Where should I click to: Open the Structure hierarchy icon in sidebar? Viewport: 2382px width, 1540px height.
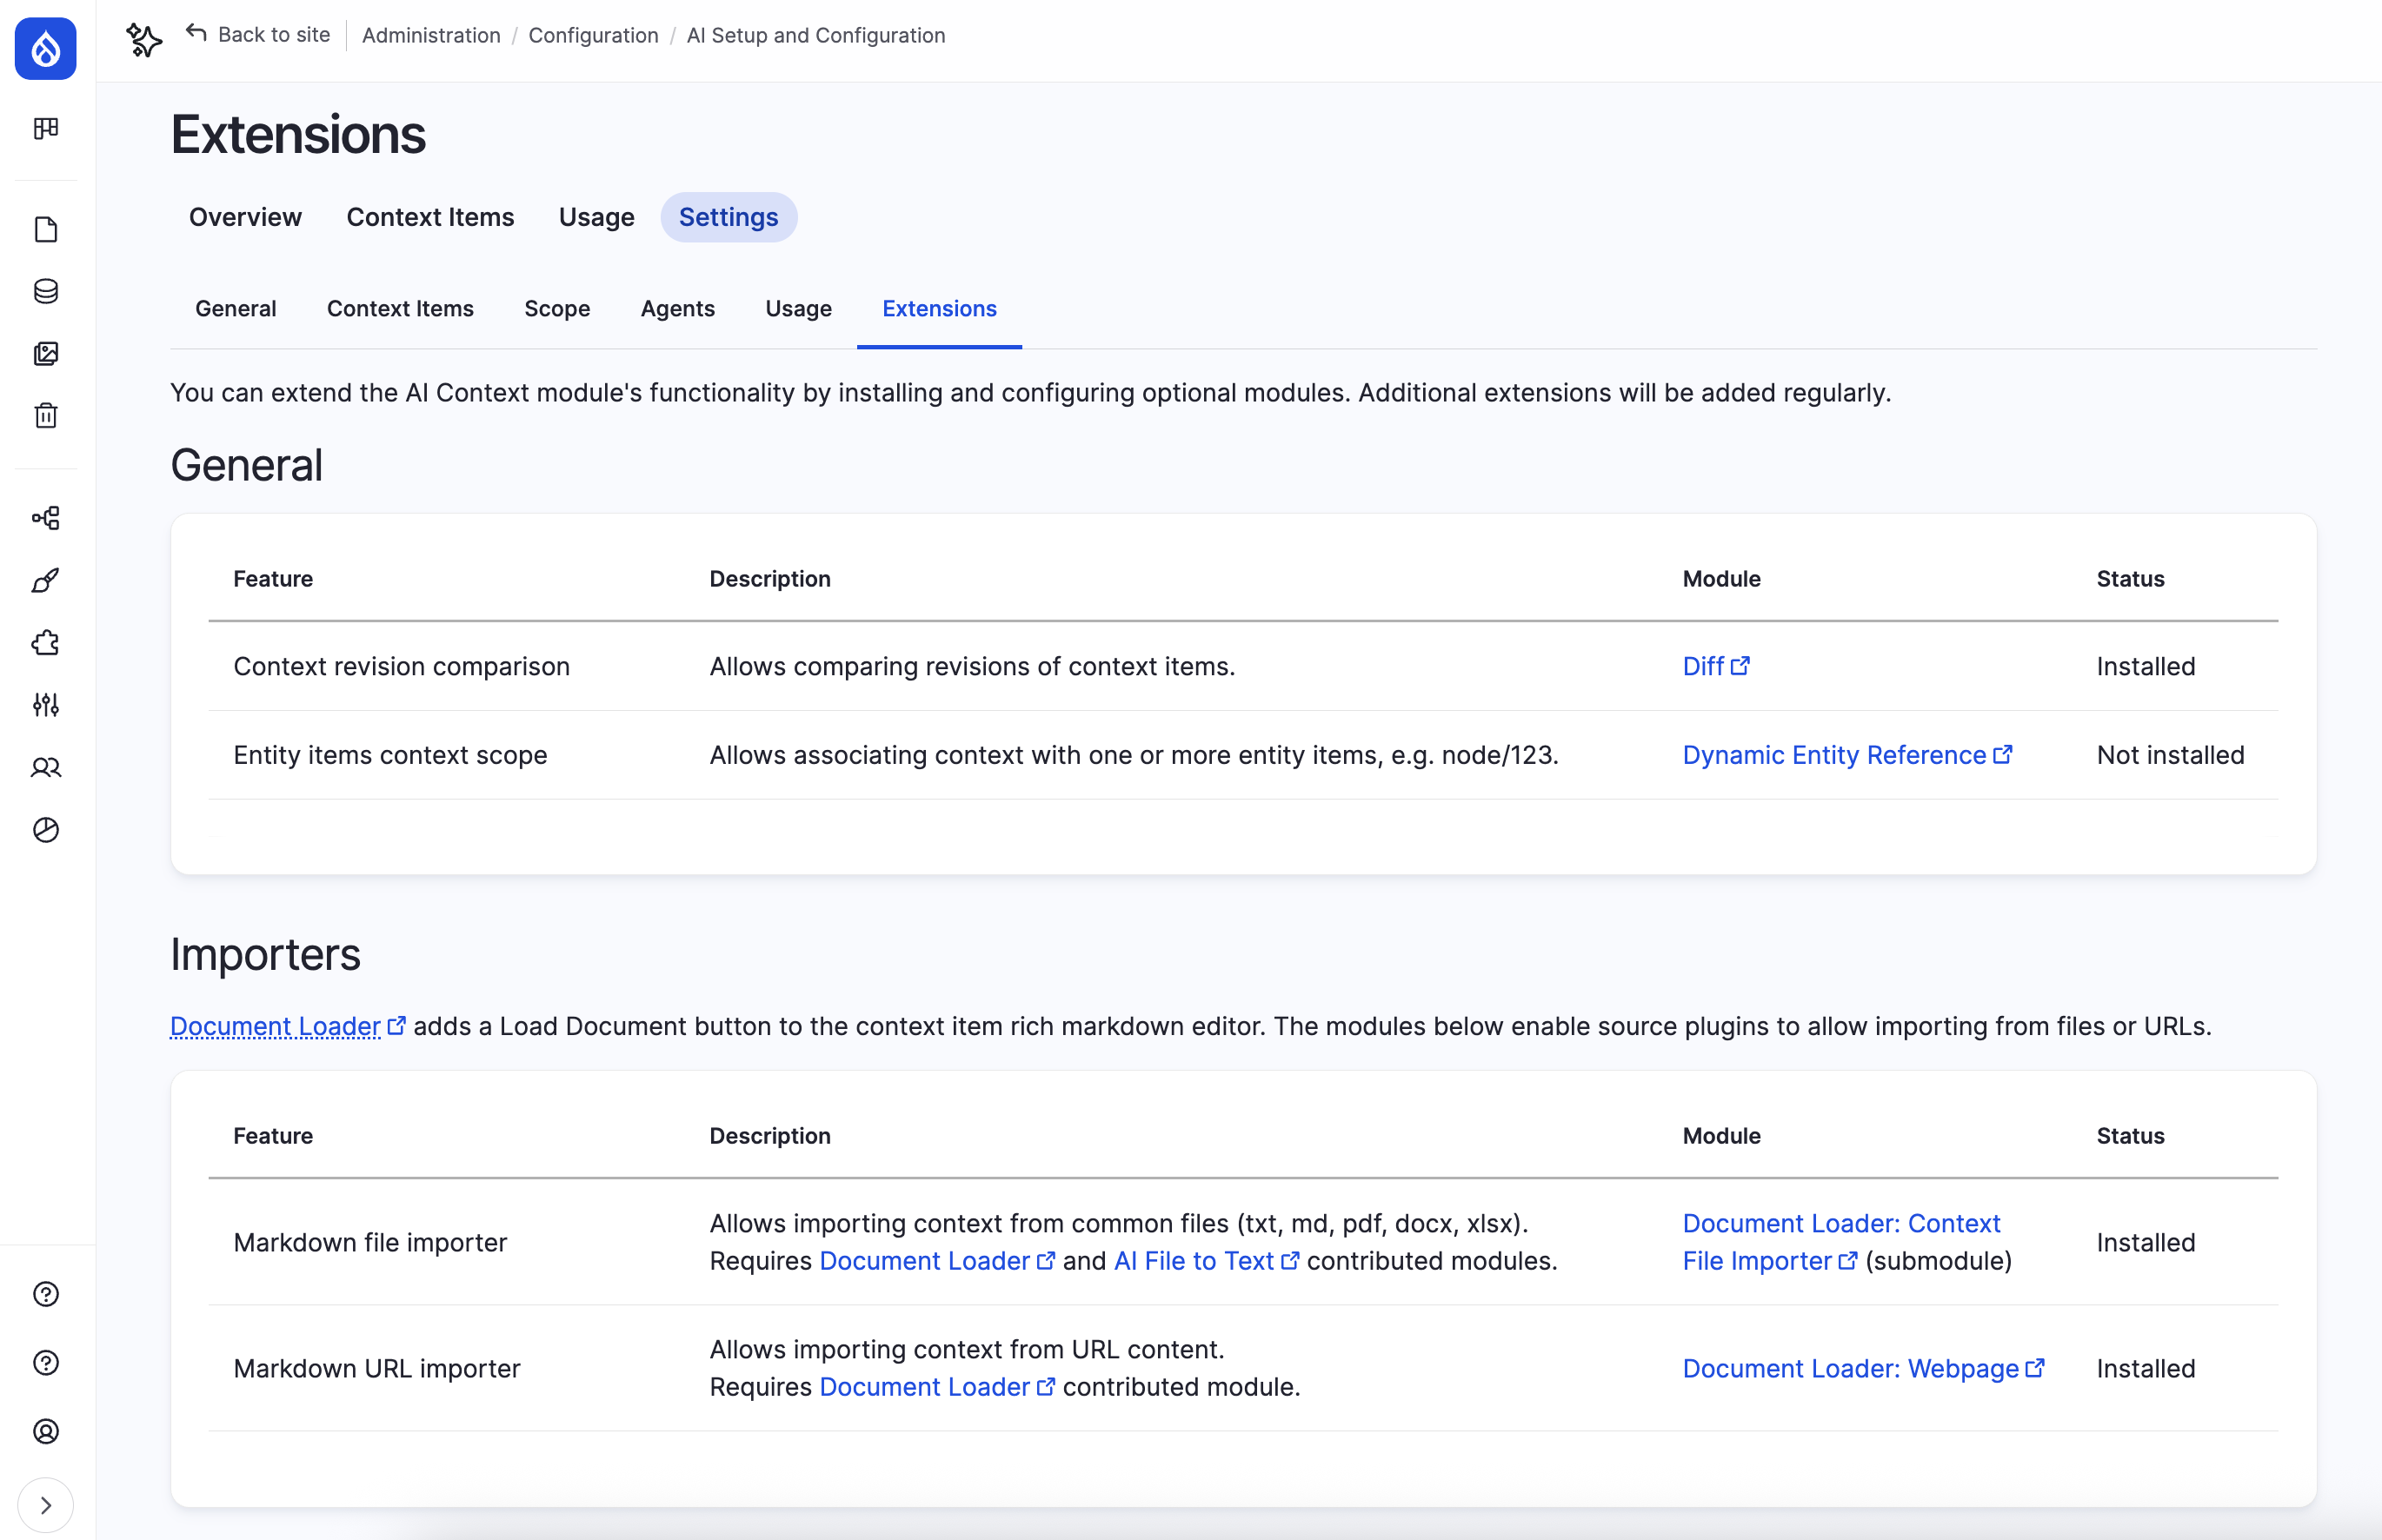pyautogui.click(x=46, y=518)
